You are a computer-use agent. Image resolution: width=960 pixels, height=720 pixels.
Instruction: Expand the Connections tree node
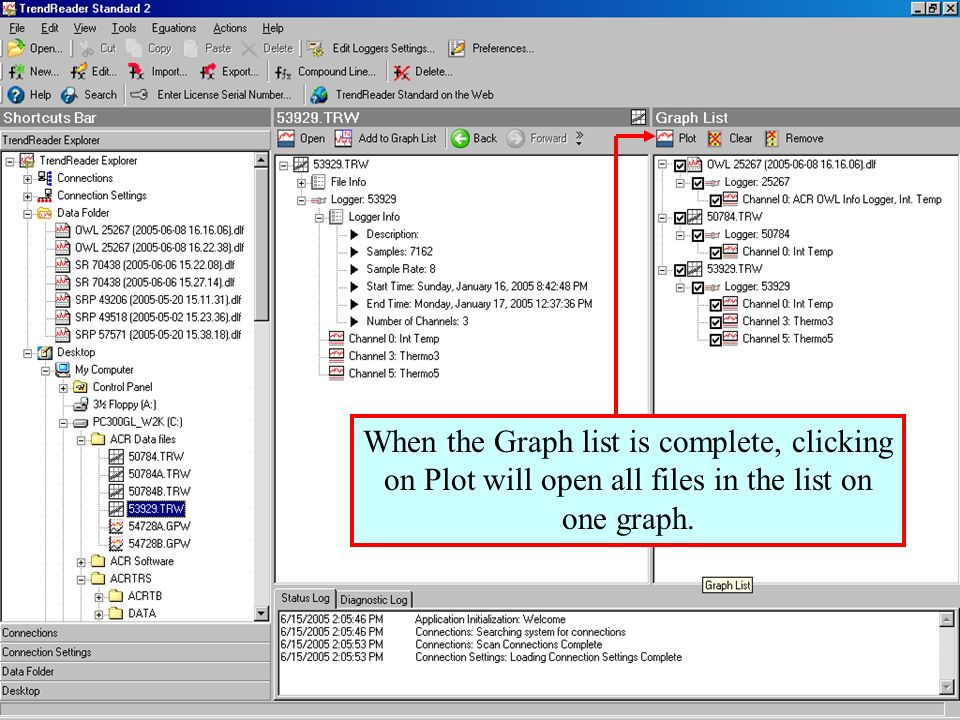[x=28, y=179]
